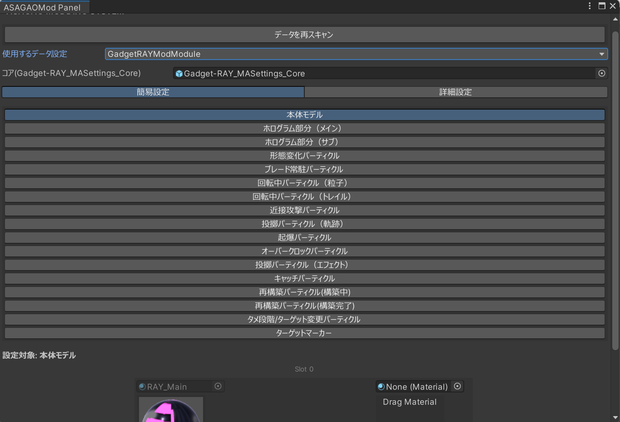Screen dimensions: 620x422
Task: Click the material sphere icon beside RAY_Main
Action: coord(142,386)
